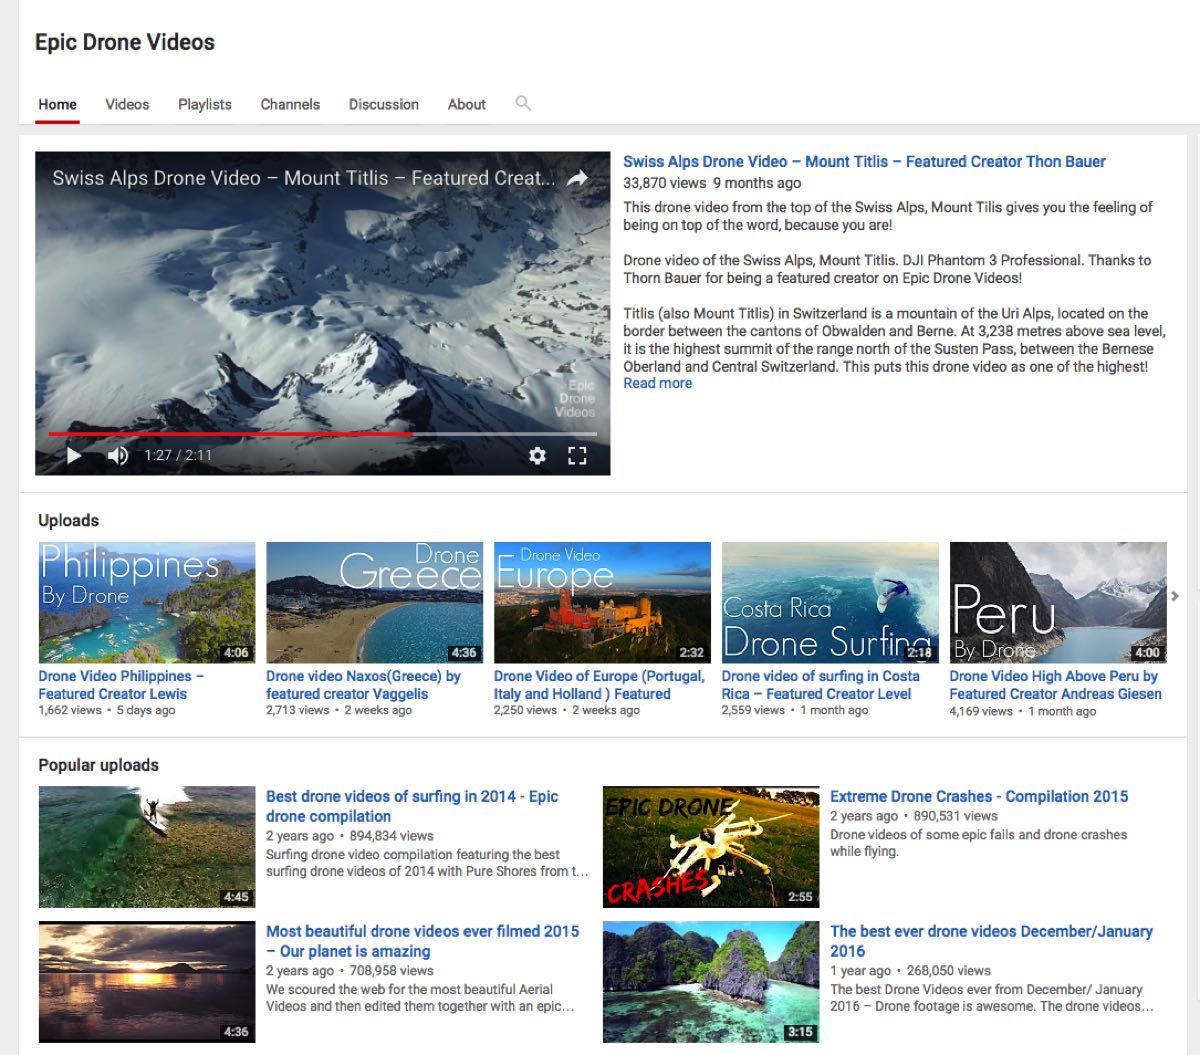
Task: Open Peru By Drone thumbnail
Action: [x=1058, y=602]
